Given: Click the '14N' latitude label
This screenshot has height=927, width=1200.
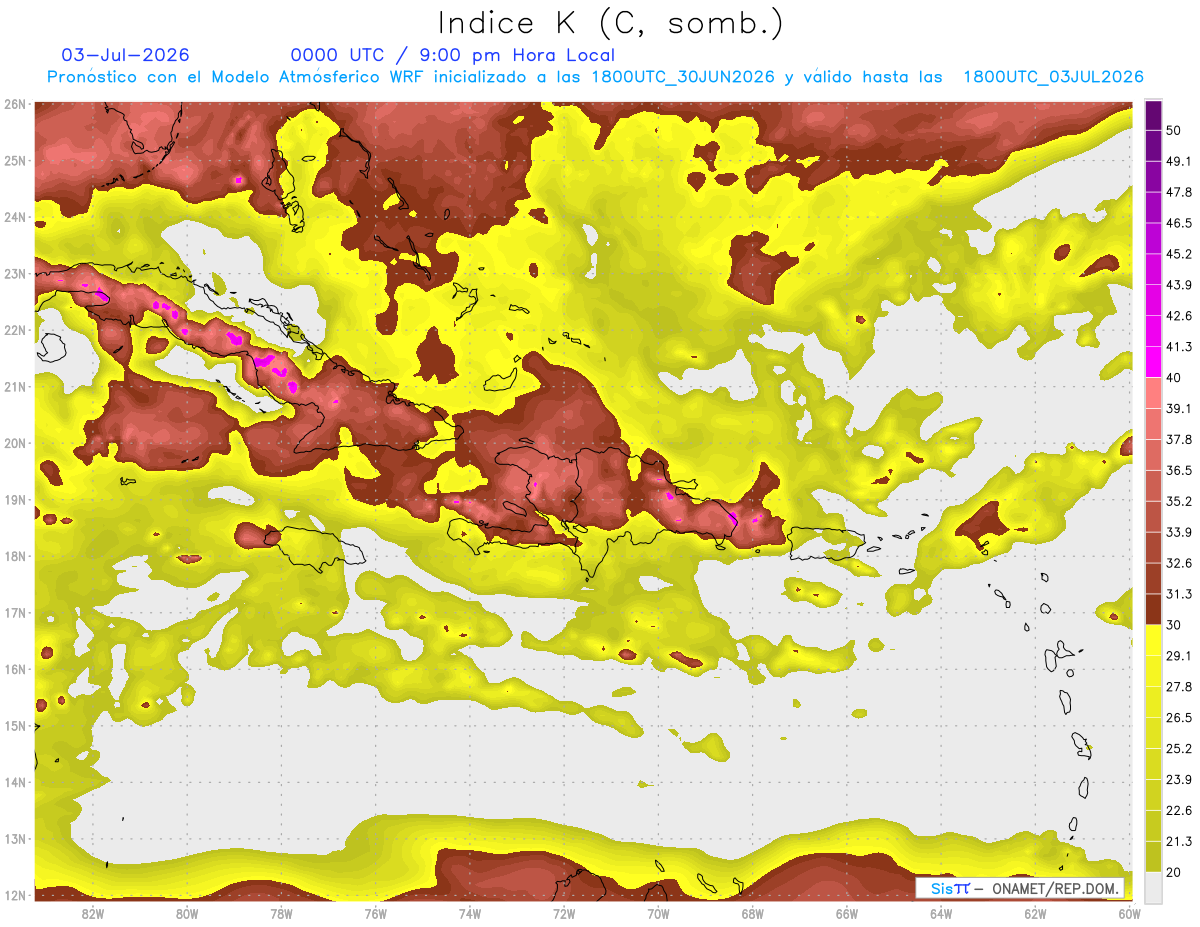Looking at the screenshot, I should [x=15, y=782].
